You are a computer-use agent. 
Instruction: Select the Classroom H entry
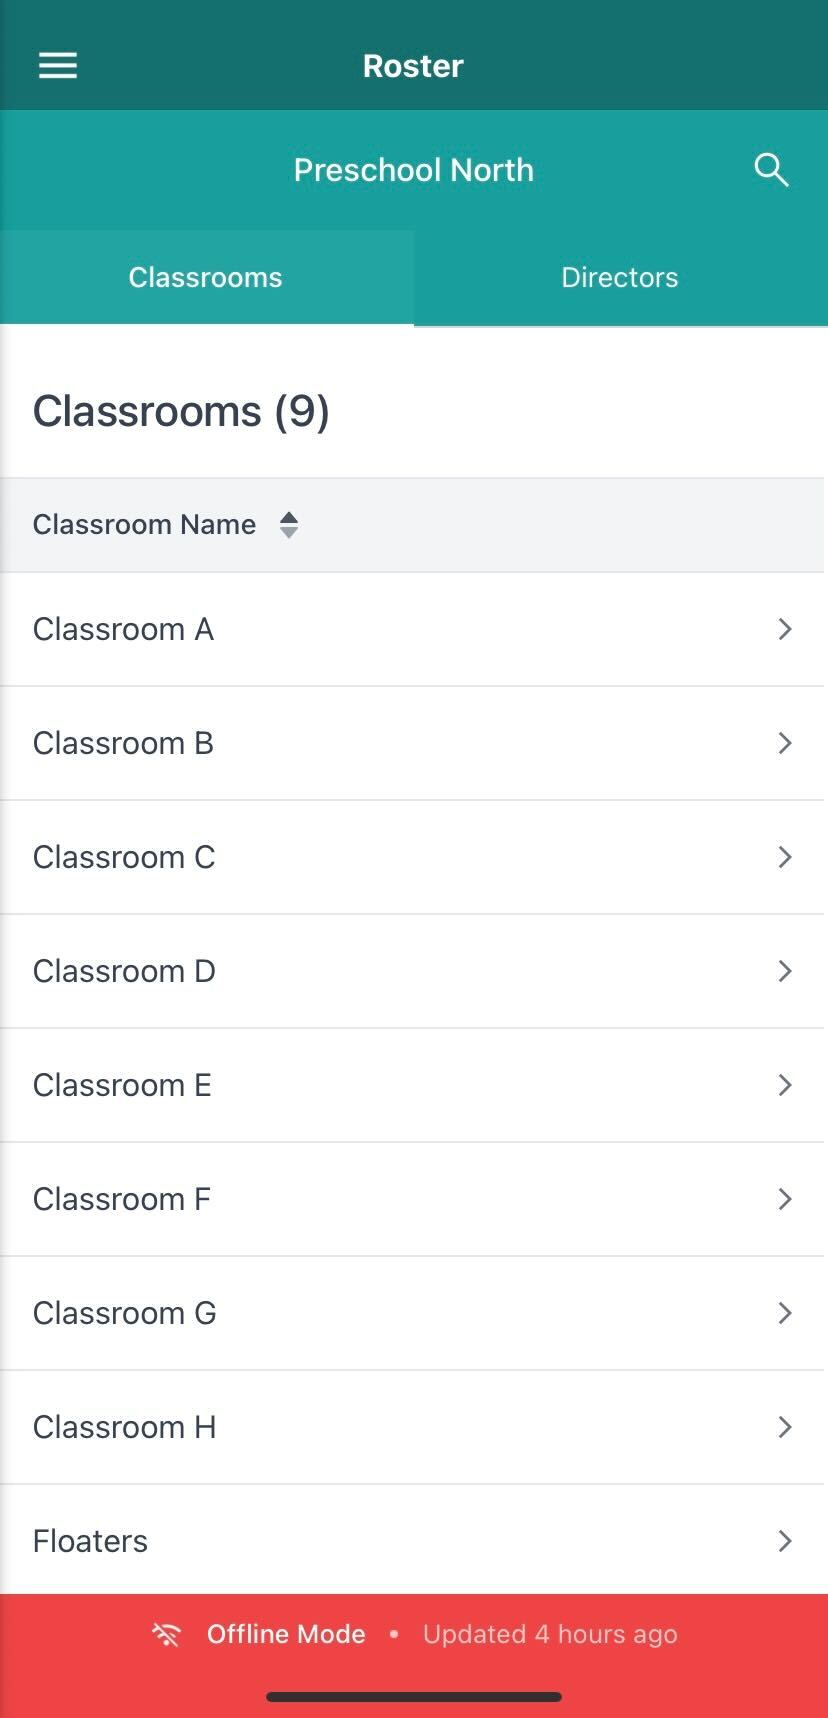tap(125, 1427)
